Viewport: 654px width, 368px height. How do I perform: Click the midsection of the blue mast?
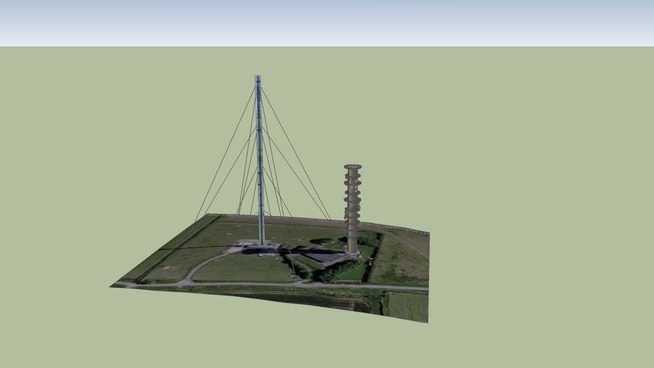point(259,159)
